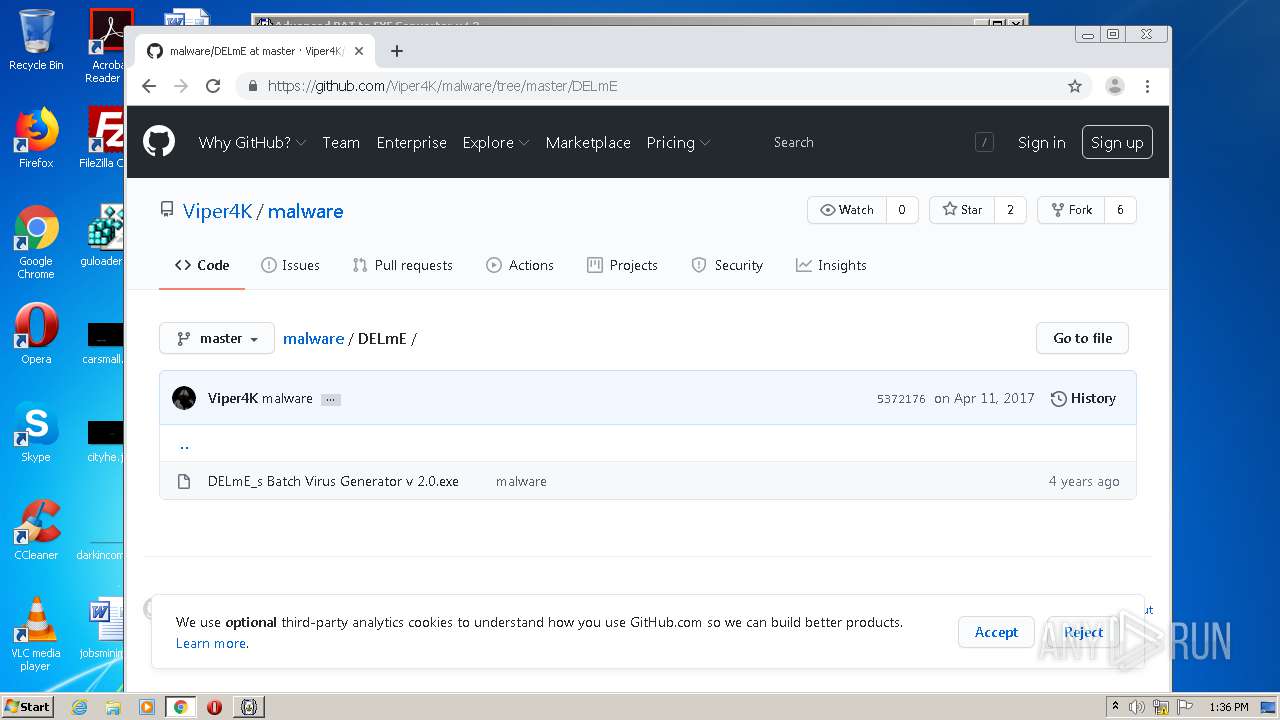Switch to the Actions tab

click(520, 265)
